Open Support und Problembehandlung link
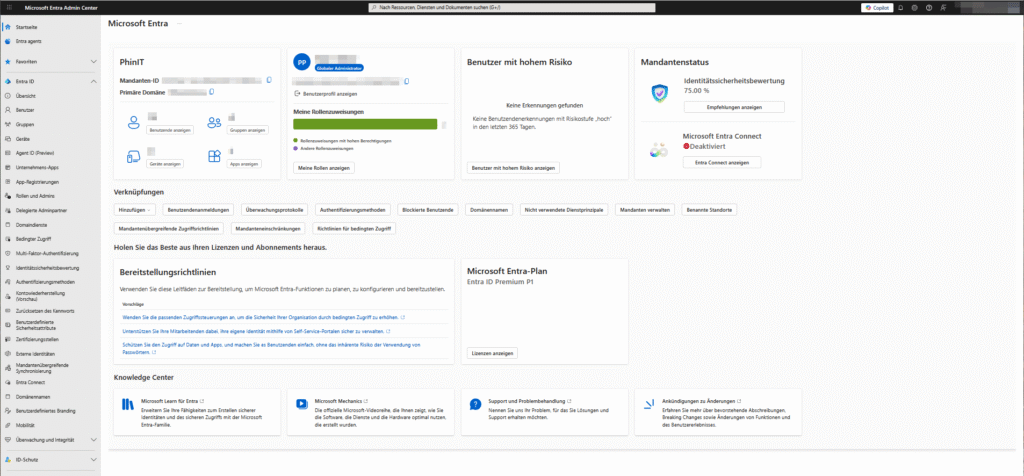This screenshot has width=1024, height=476. pos(530,401)
